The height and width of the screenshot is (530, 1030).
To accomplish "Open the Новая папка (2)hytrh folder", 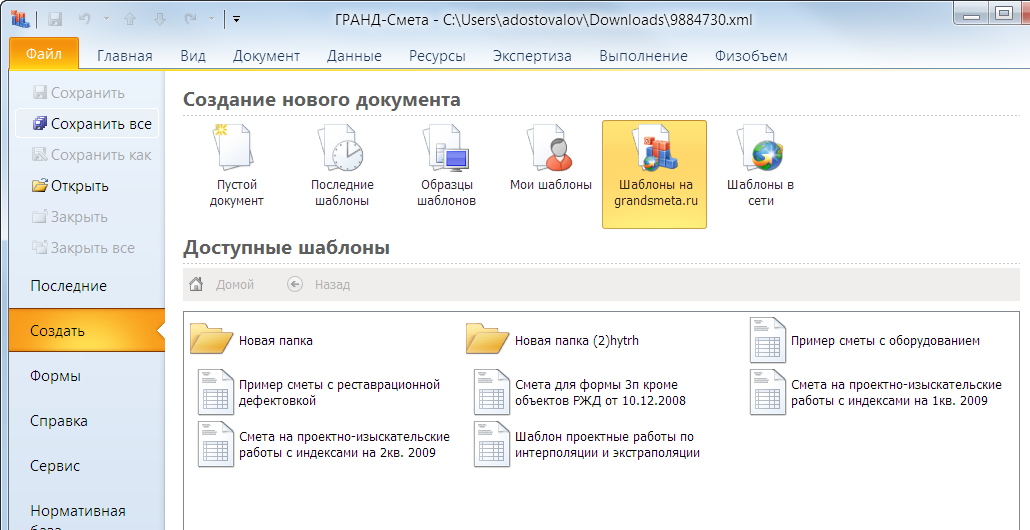I will (x=552, y=340).
